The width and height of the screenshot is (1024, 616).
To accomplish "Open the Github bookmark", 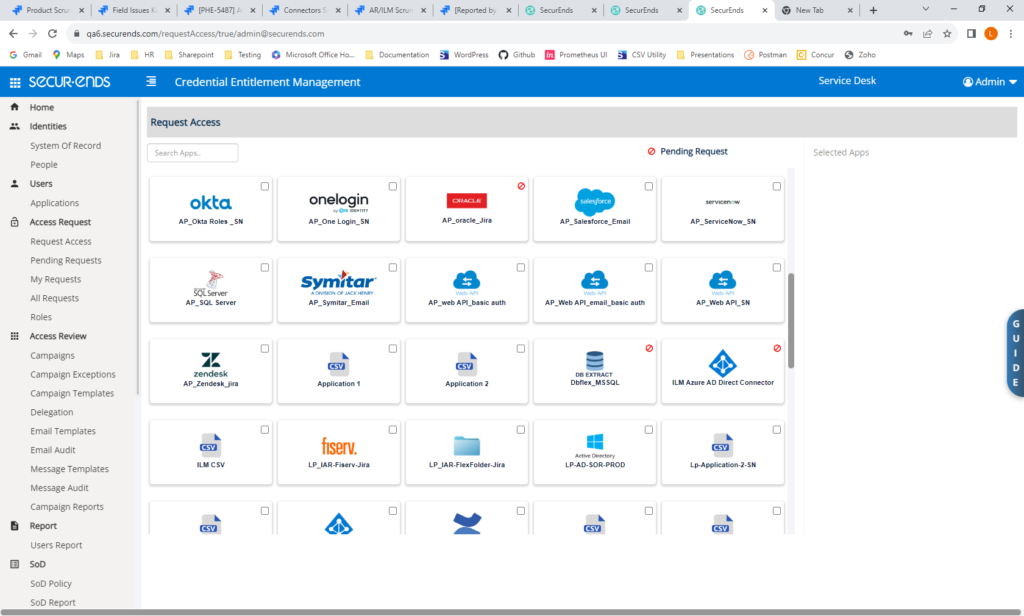I will [x=517, y=55].
